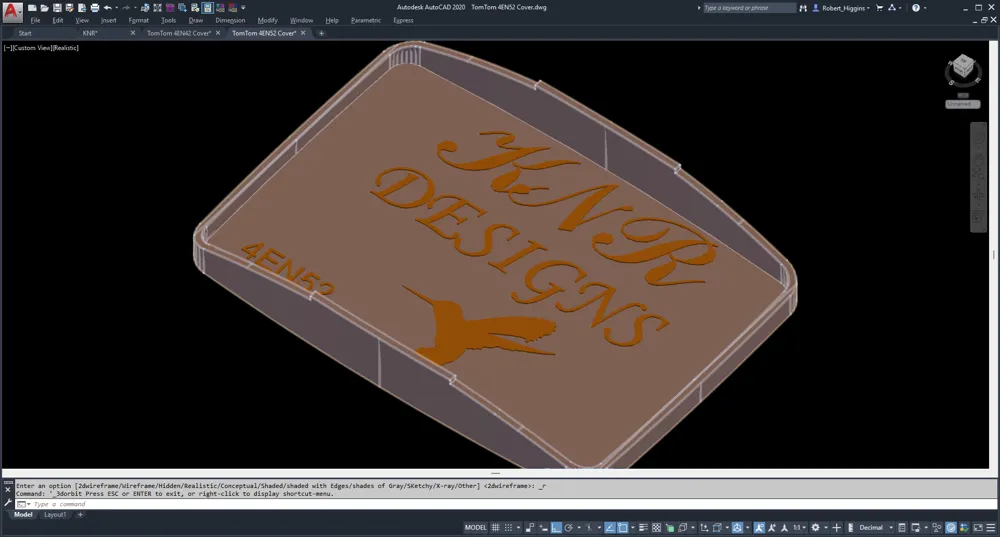Click the workspace switching gear icon

815,527
